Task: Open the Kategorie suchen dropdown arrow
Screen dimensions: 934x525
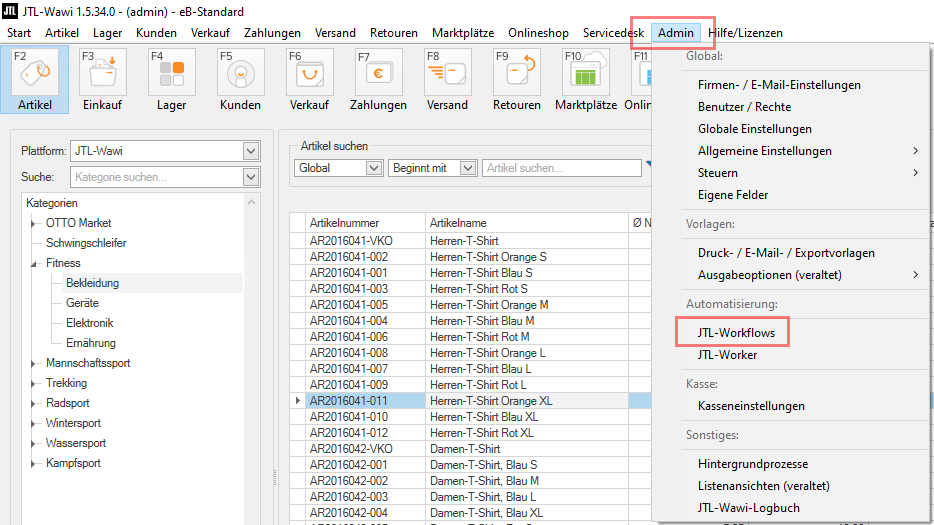Action: [251, 177]
